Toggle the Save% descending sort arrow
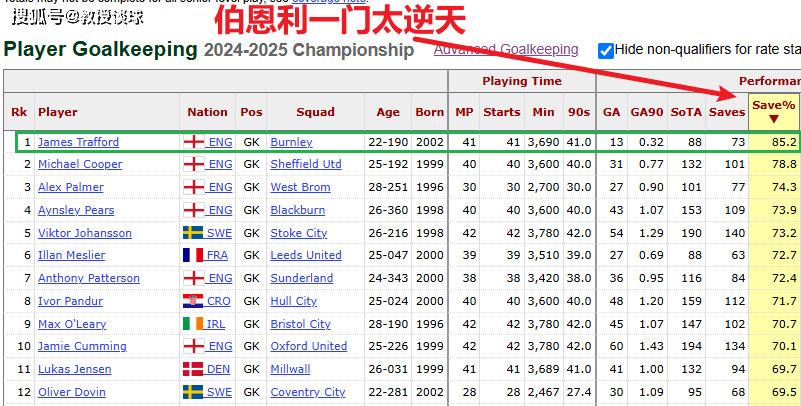Viewport: 801px width, 406px height. pos(773,119)
